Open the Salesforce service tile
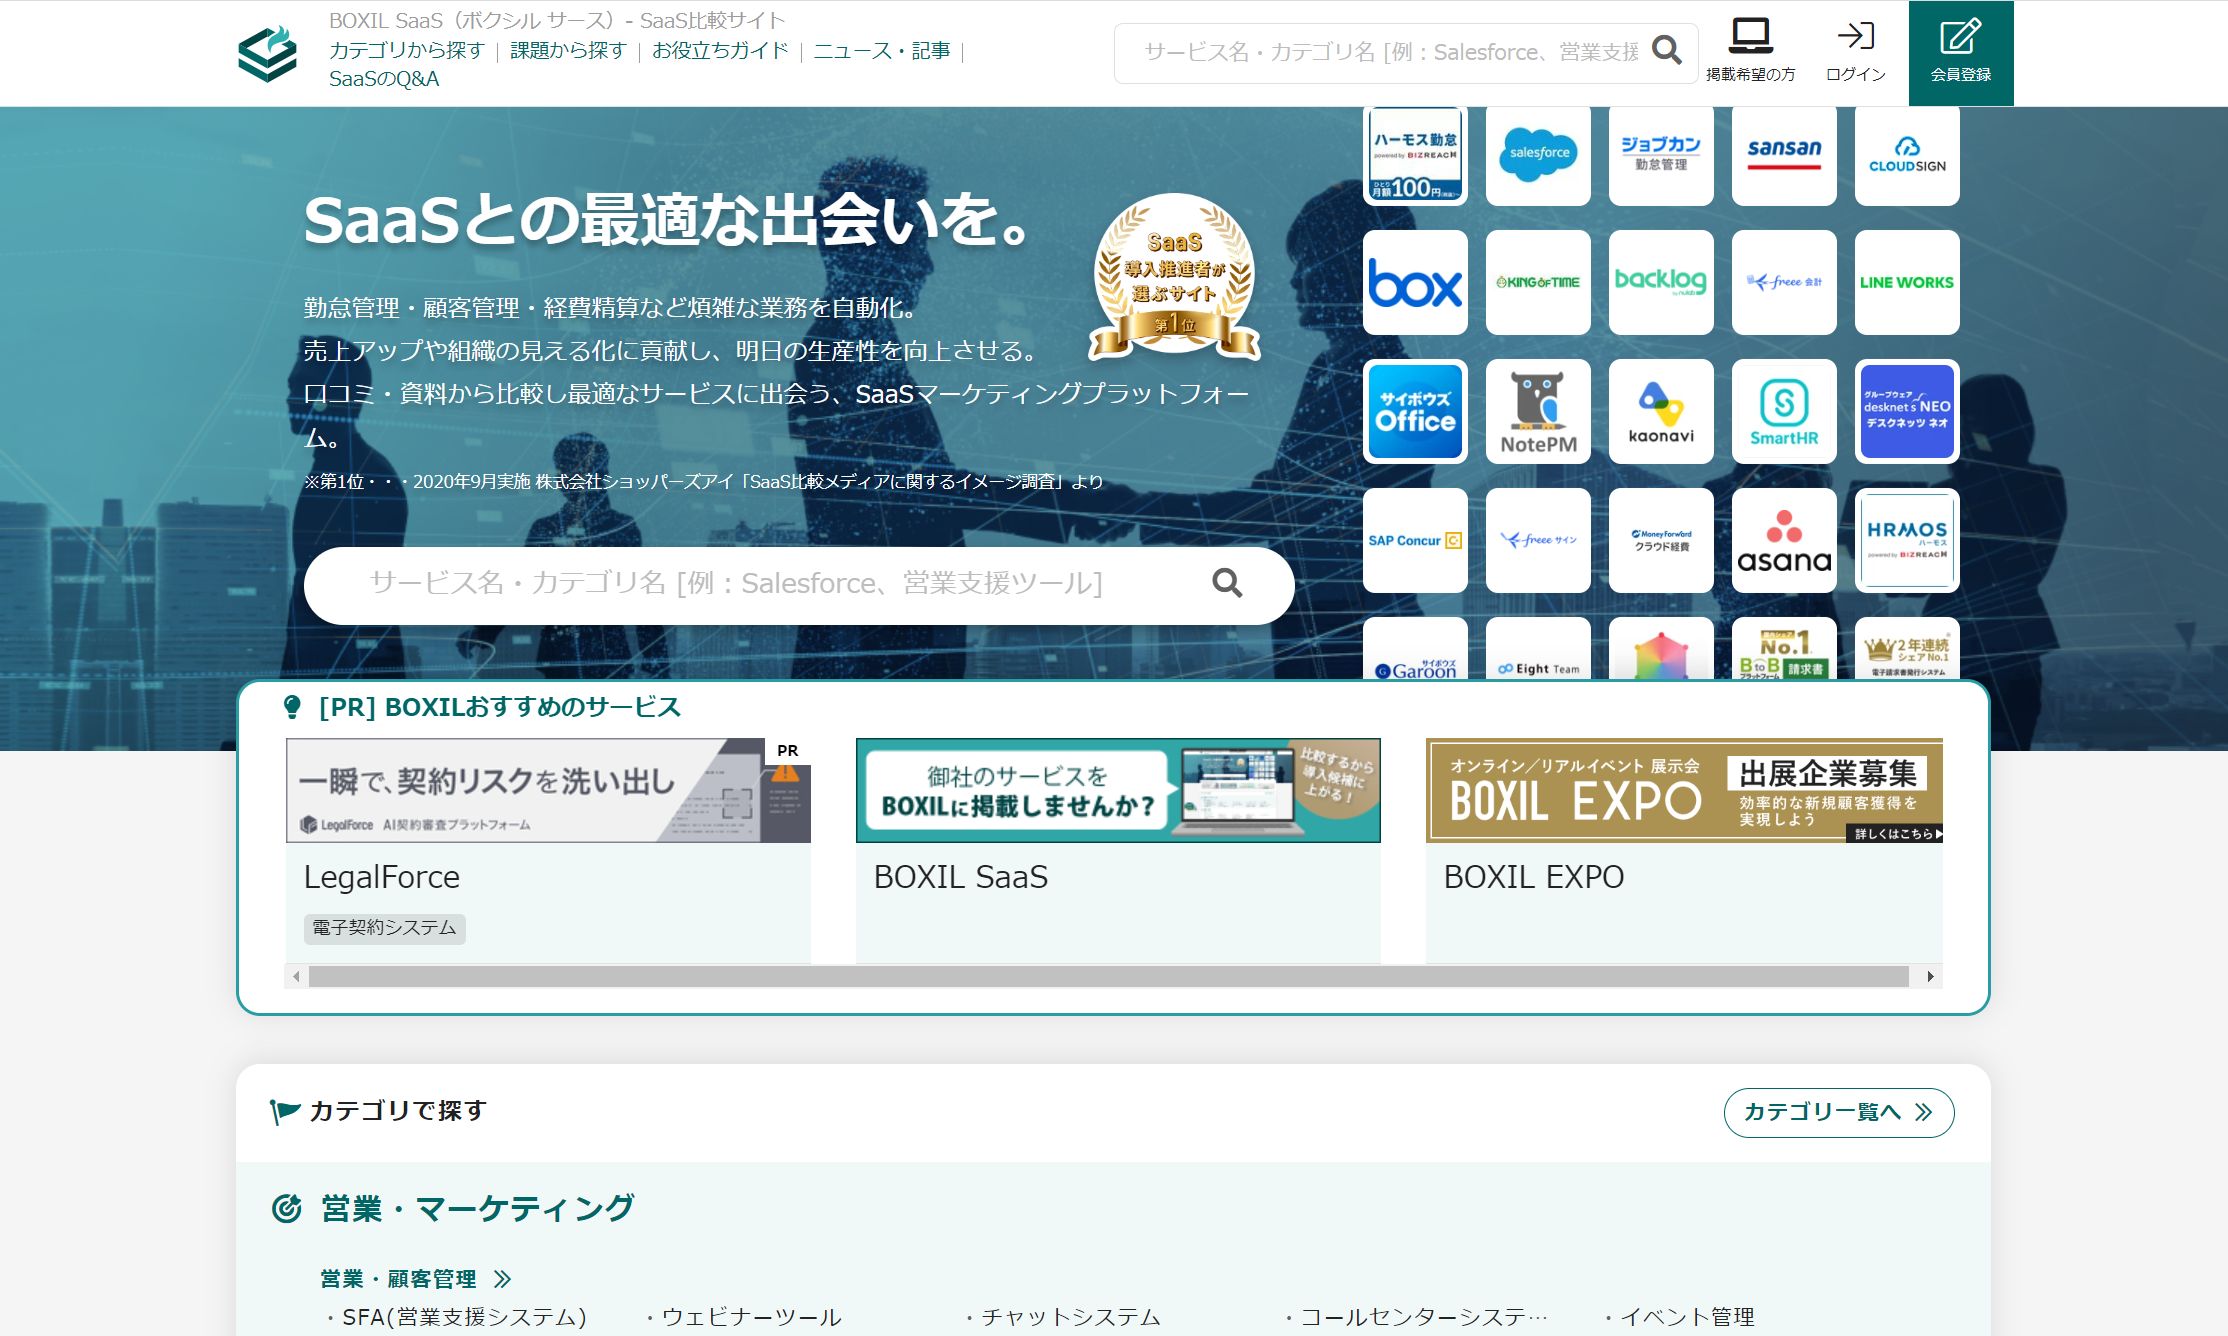2228x1336 pixels. [x=1538, y=155]
